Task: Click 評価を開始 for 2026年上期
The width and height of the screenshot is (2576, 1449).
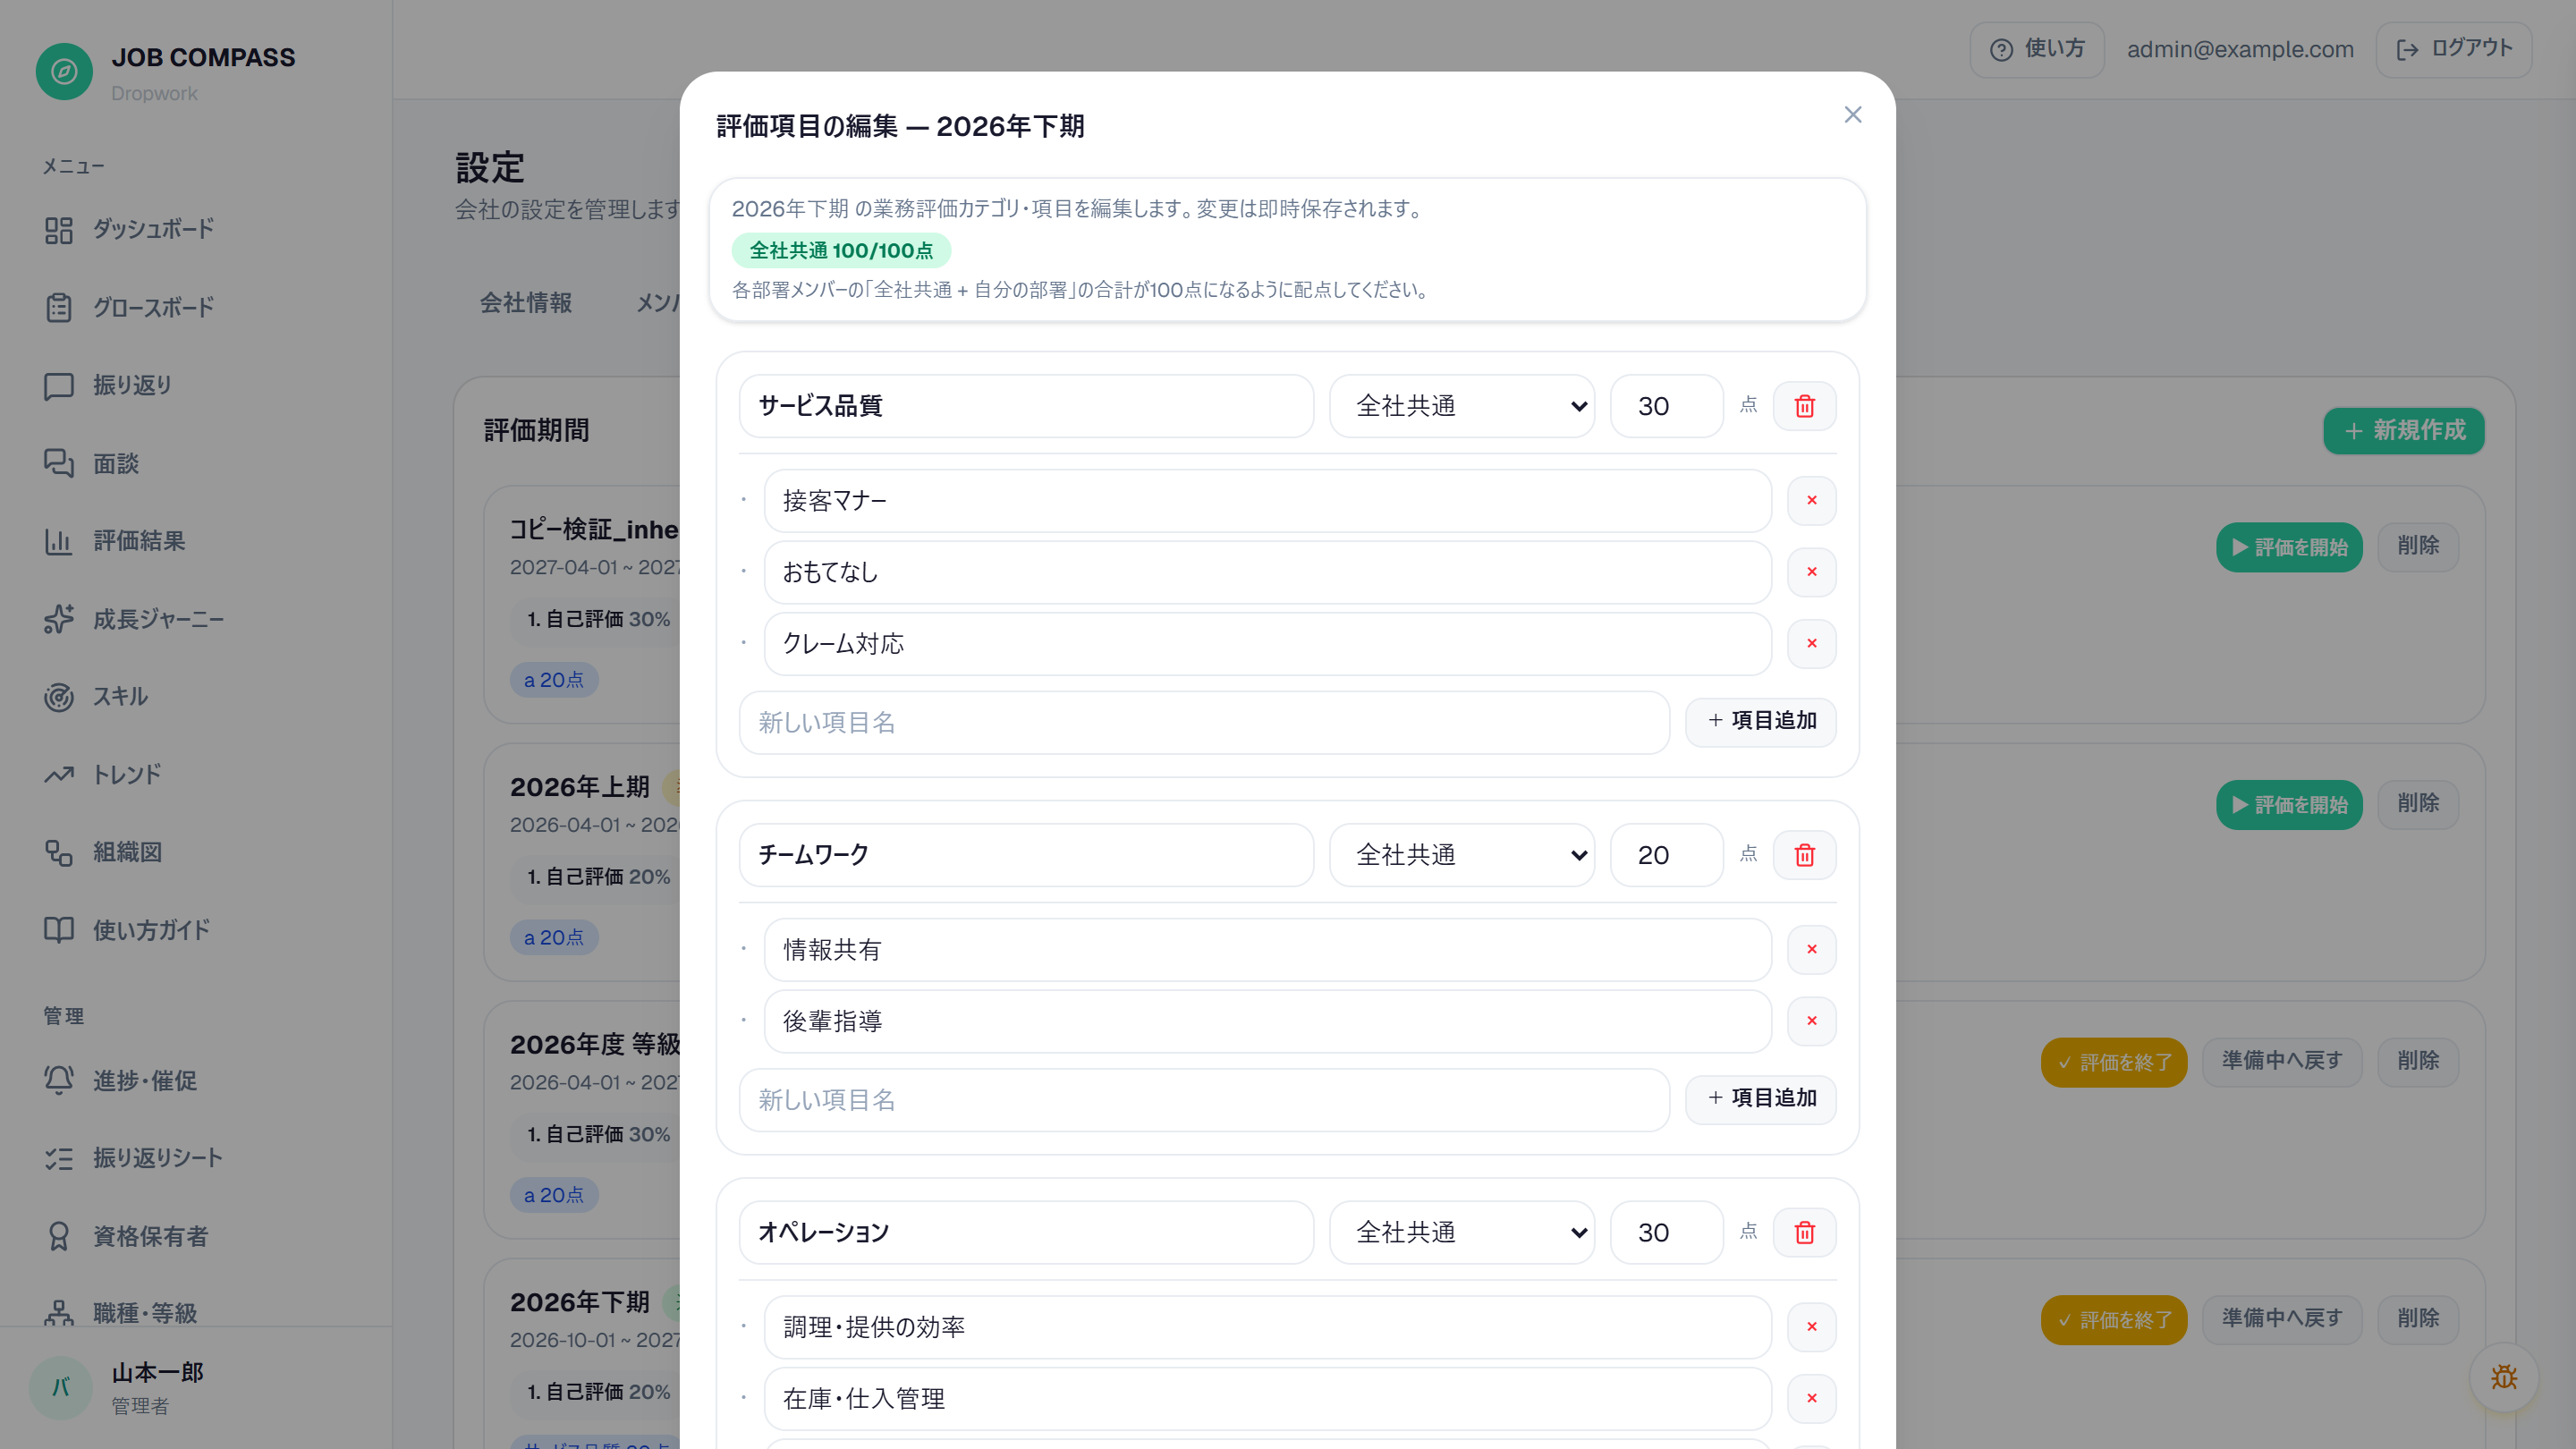Action: [2288, 805]
